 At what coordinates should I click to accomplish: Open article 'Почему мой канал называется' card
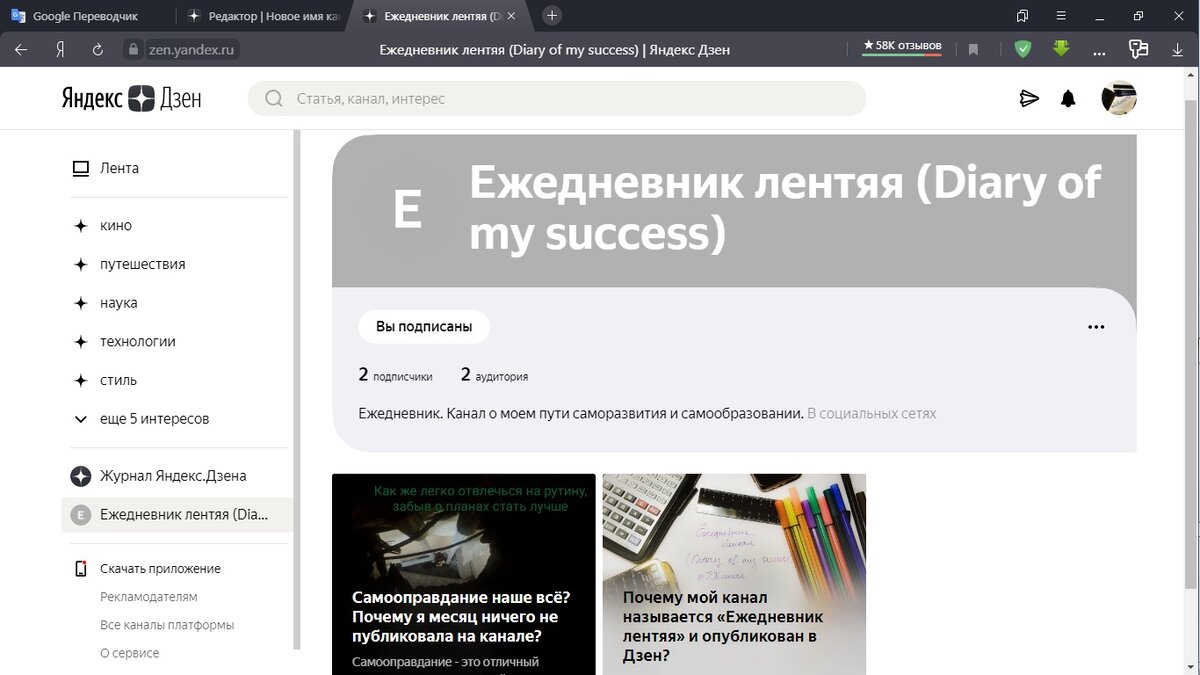pyautogui.click(x=734, y=574)
